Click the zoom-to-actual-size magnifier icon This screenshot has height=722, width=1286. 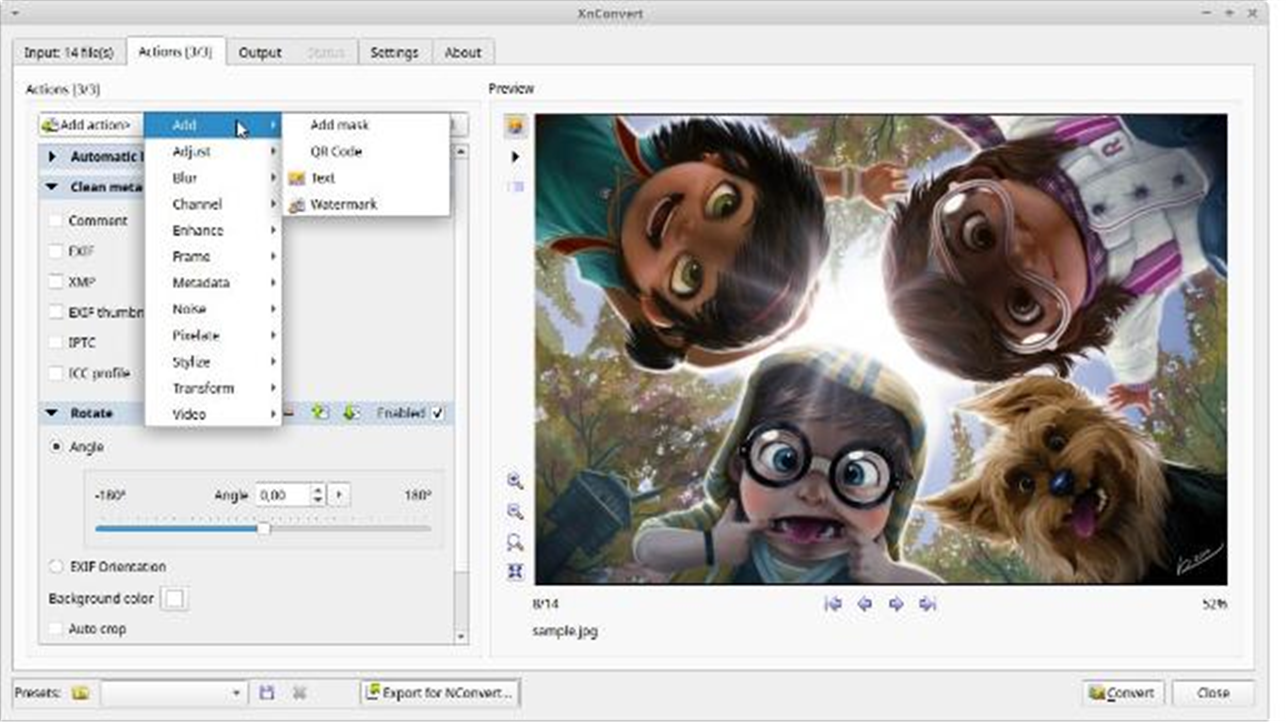[x=515, y=542]
